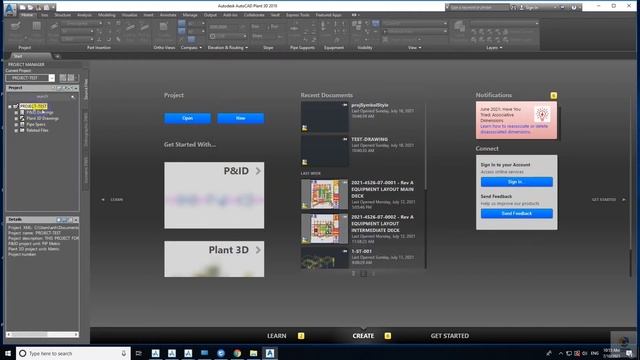Click the left LEARN arrow on start page
The width and height of the screenshot is (640, 360).
point(103,200)
